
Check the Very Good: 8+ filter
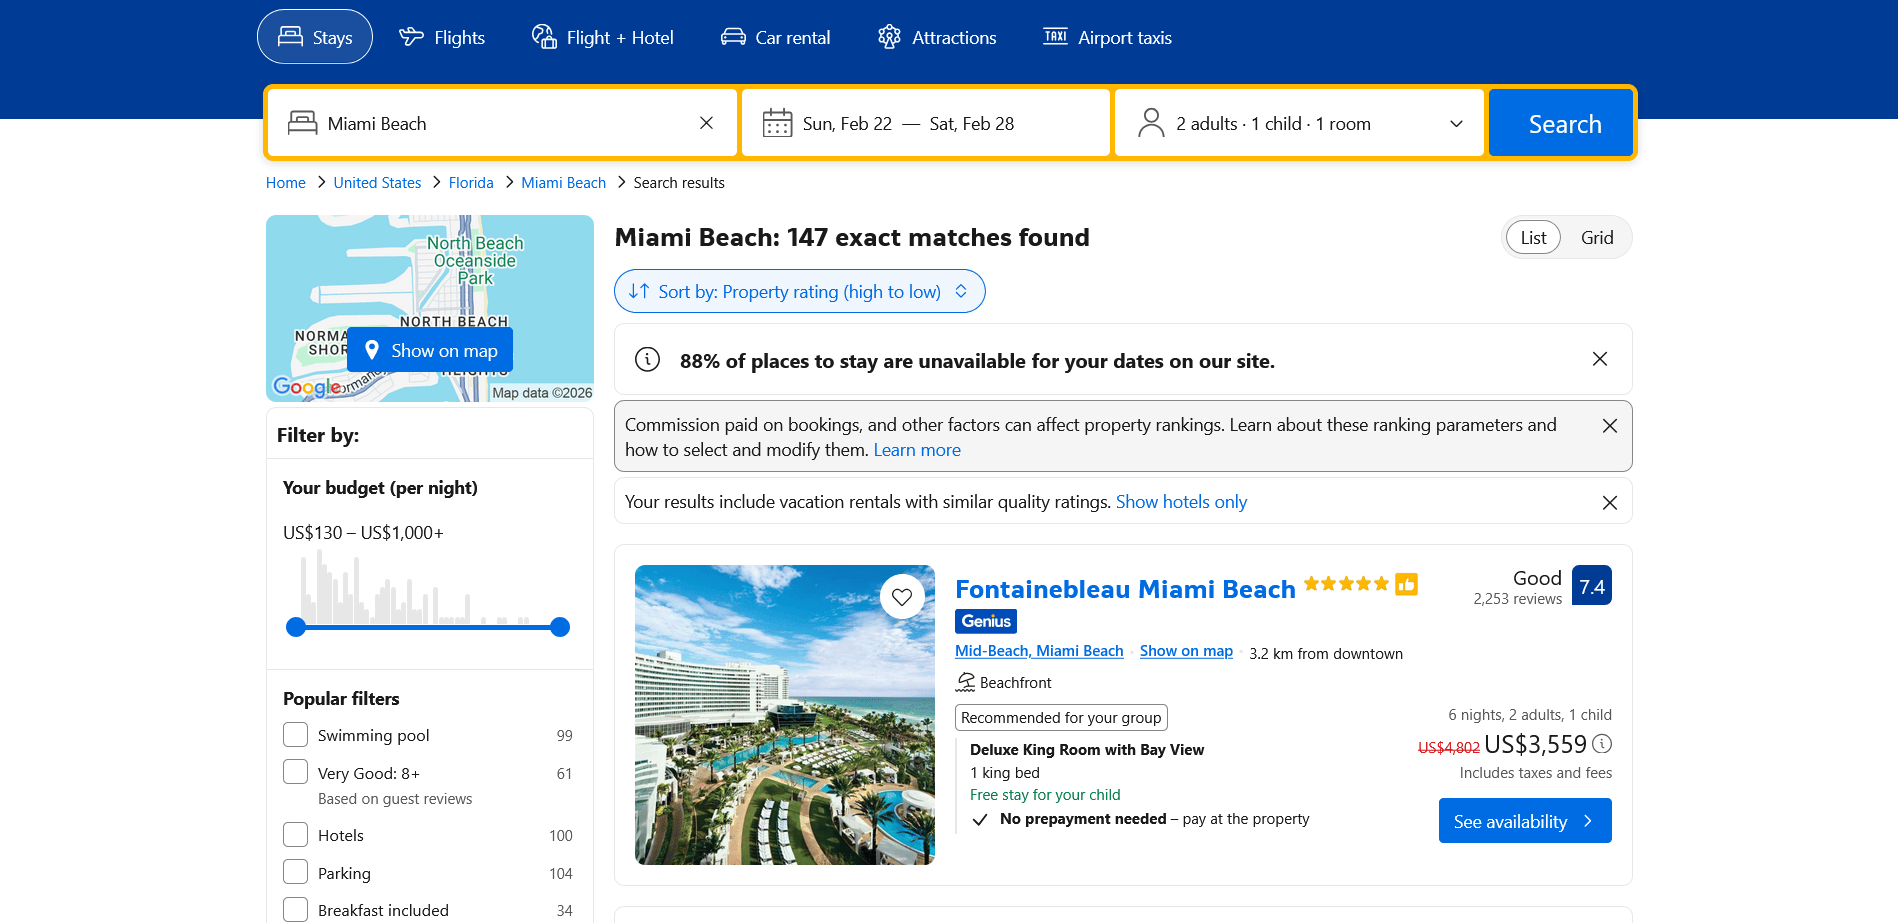[295, 772]
